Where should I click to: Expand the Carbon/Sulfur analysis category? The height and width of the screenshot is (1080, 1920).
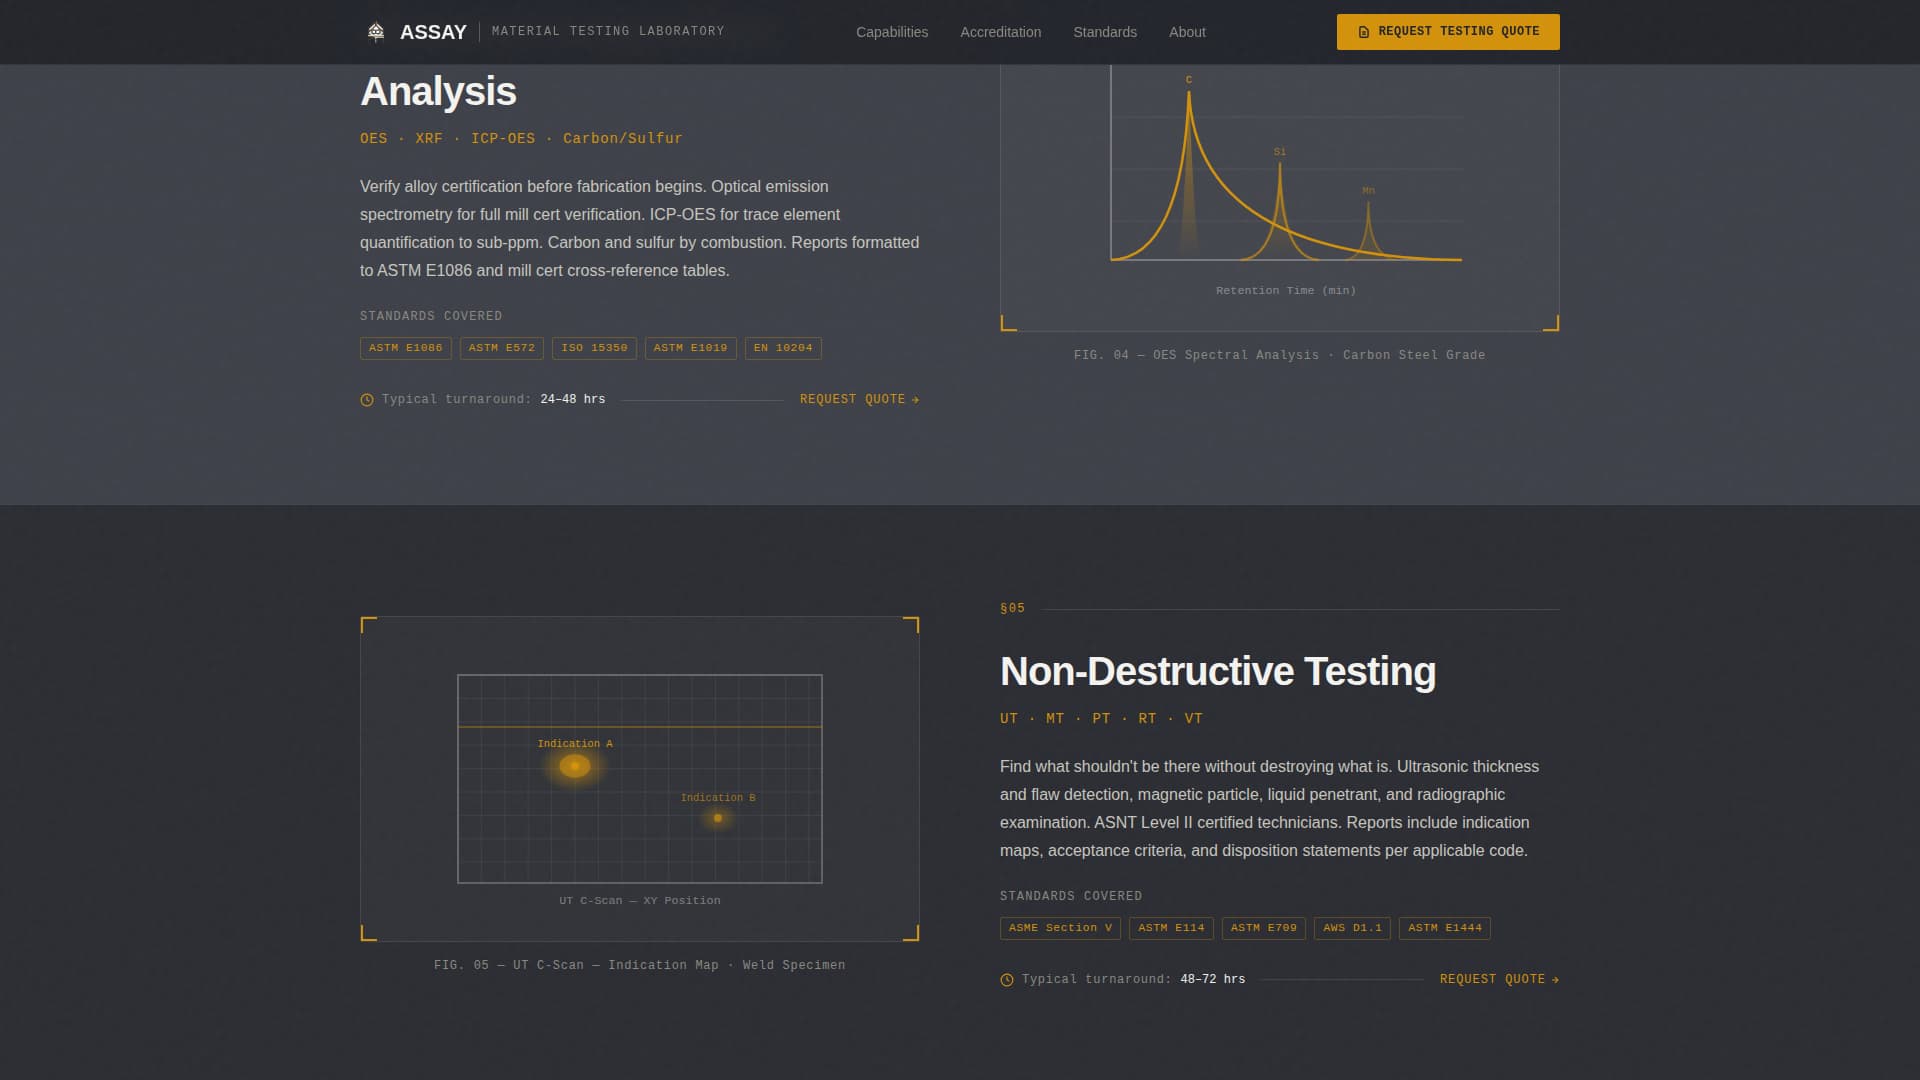[621, 138]
